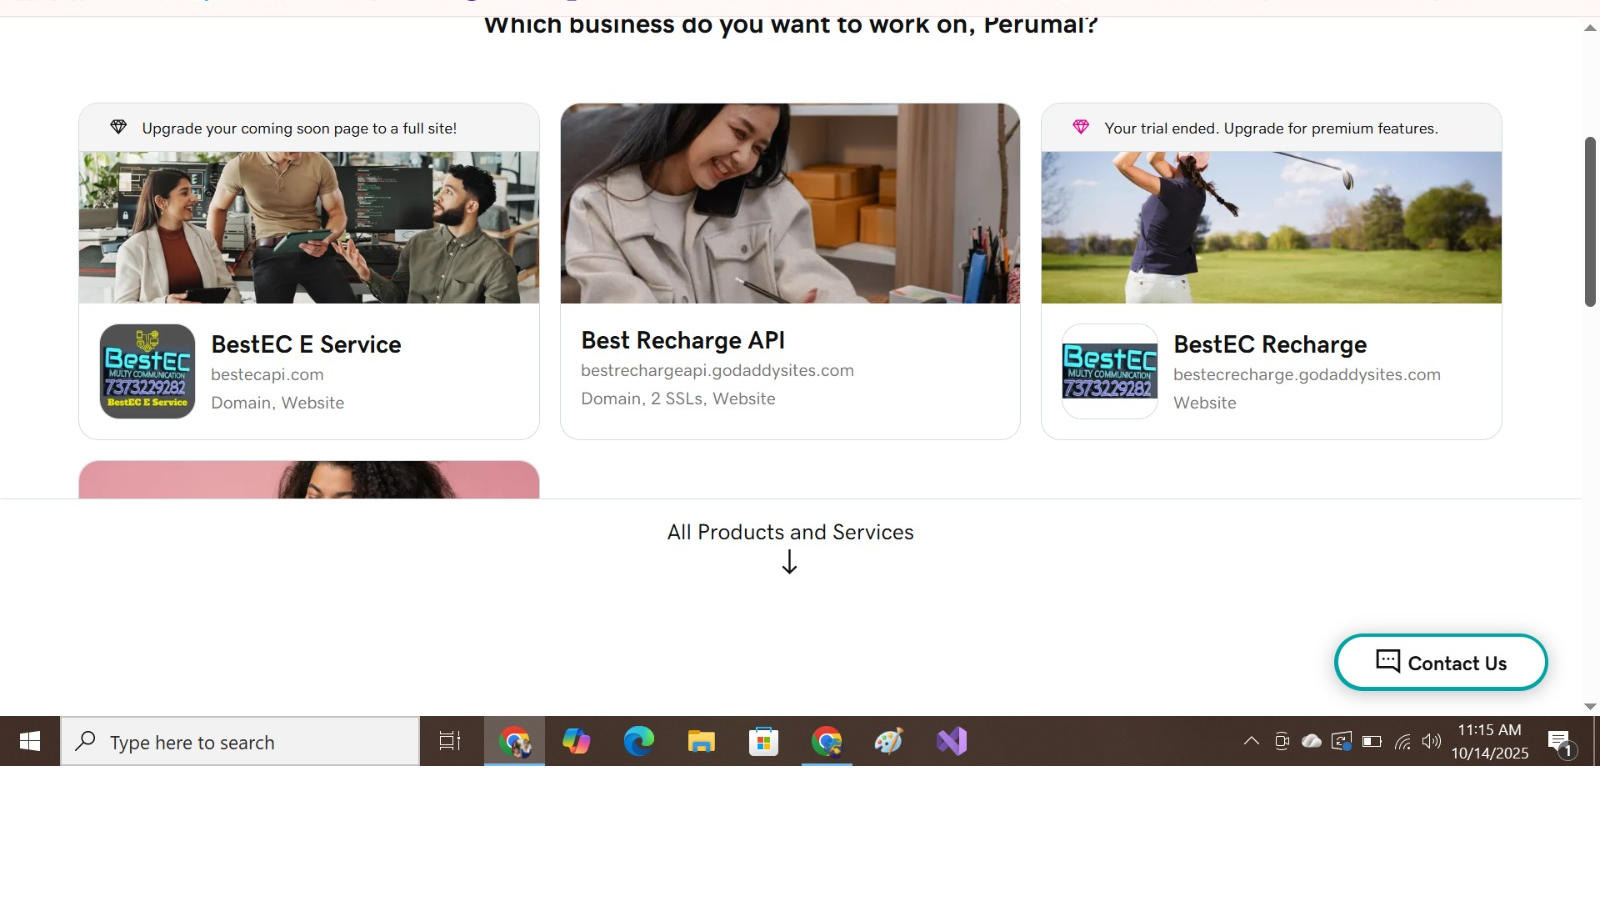Click the diamond icon beside the coming soon upgrade banner

tap(119, 128)
